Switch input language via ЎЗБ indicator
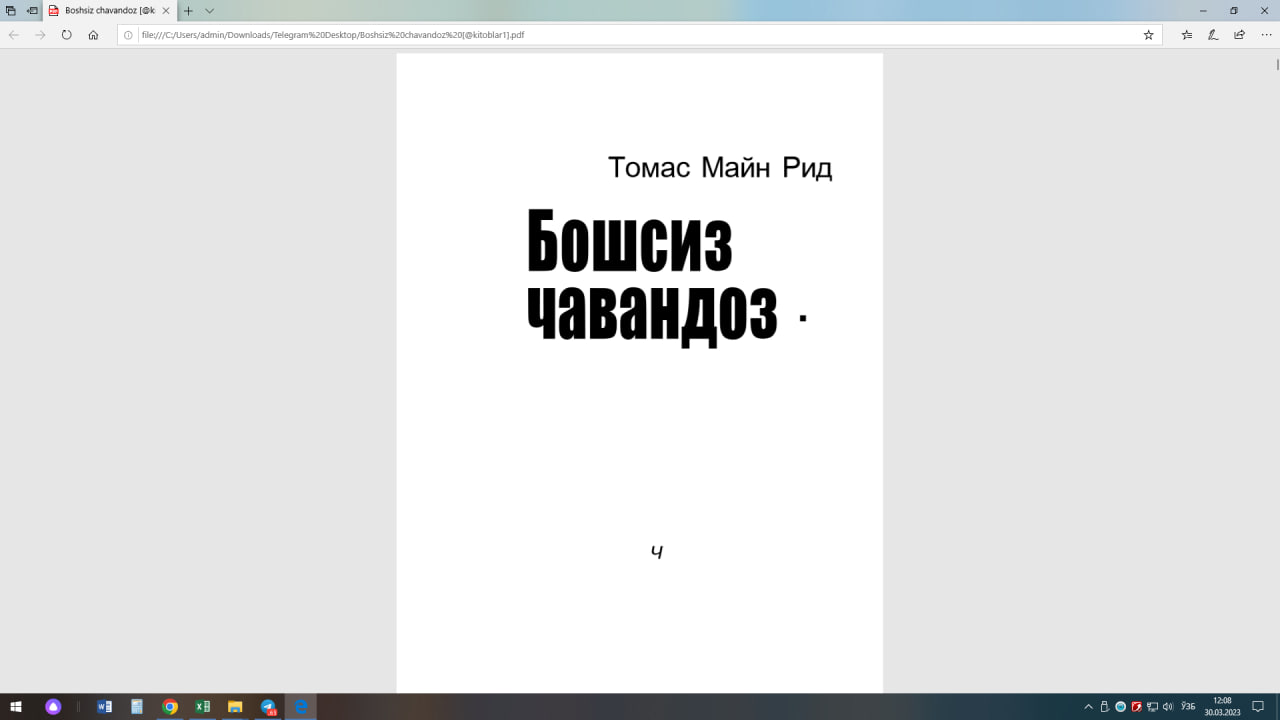 [x=1188, y=707]
